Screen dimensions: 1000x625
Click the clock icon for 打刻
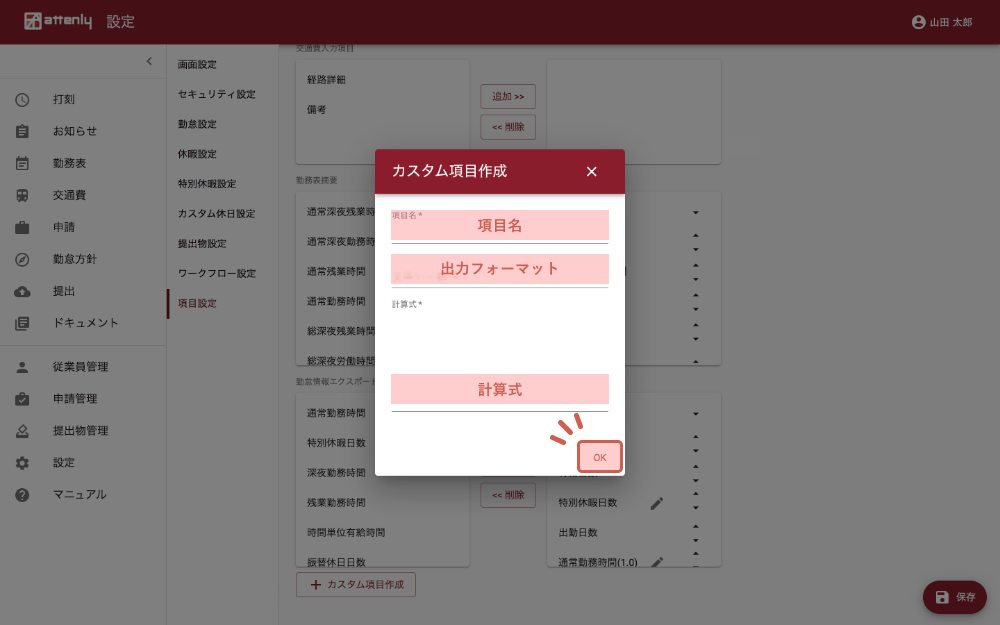pos(22,99)
